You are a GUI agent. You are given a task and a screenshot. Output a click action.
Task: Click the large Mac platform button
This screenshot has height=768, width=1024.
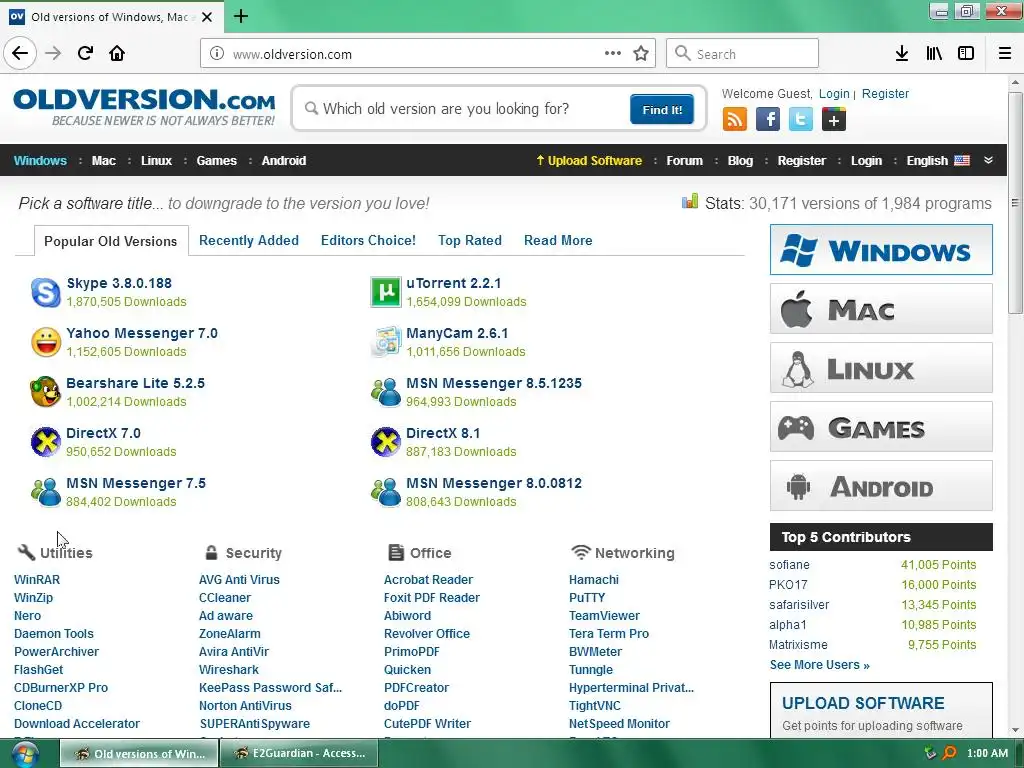(881, 308)
